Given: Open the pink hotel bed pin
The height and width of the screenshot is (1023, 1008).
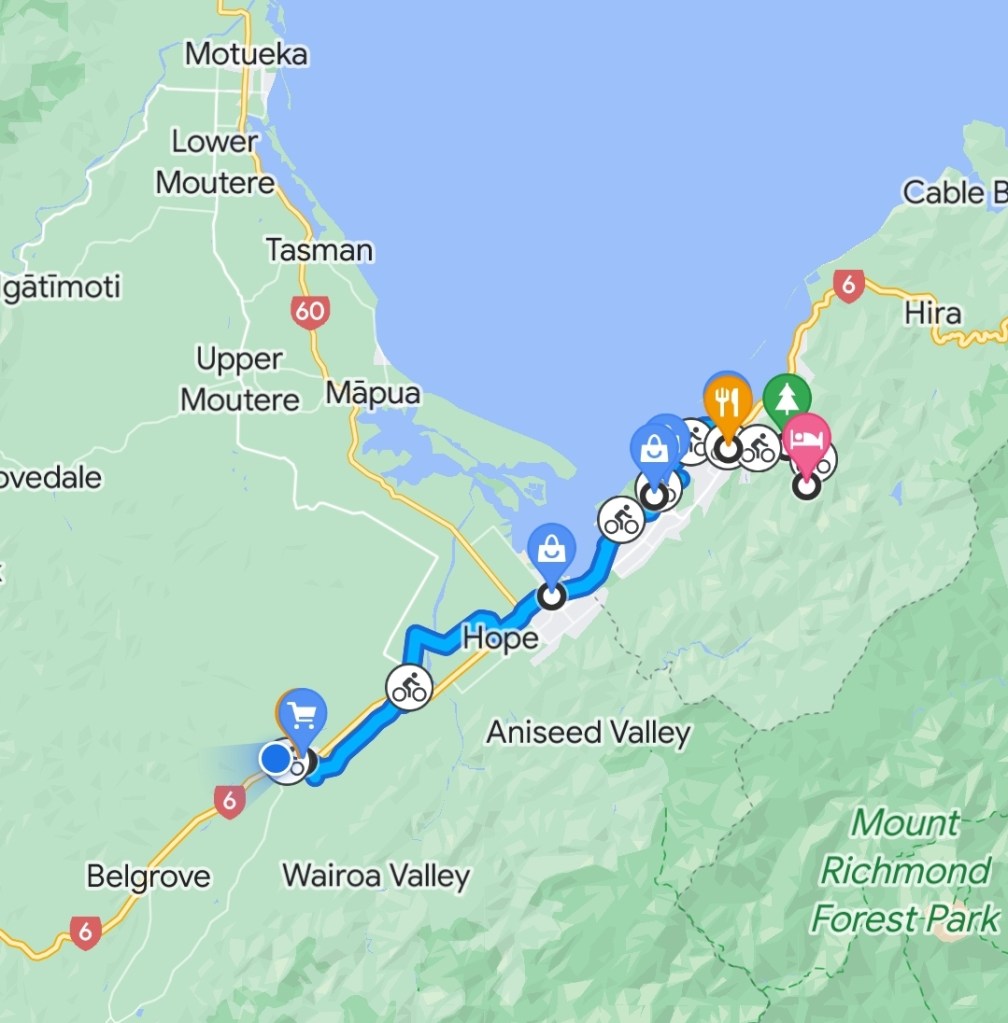Looking at the screenshot, I should (807, 439).
